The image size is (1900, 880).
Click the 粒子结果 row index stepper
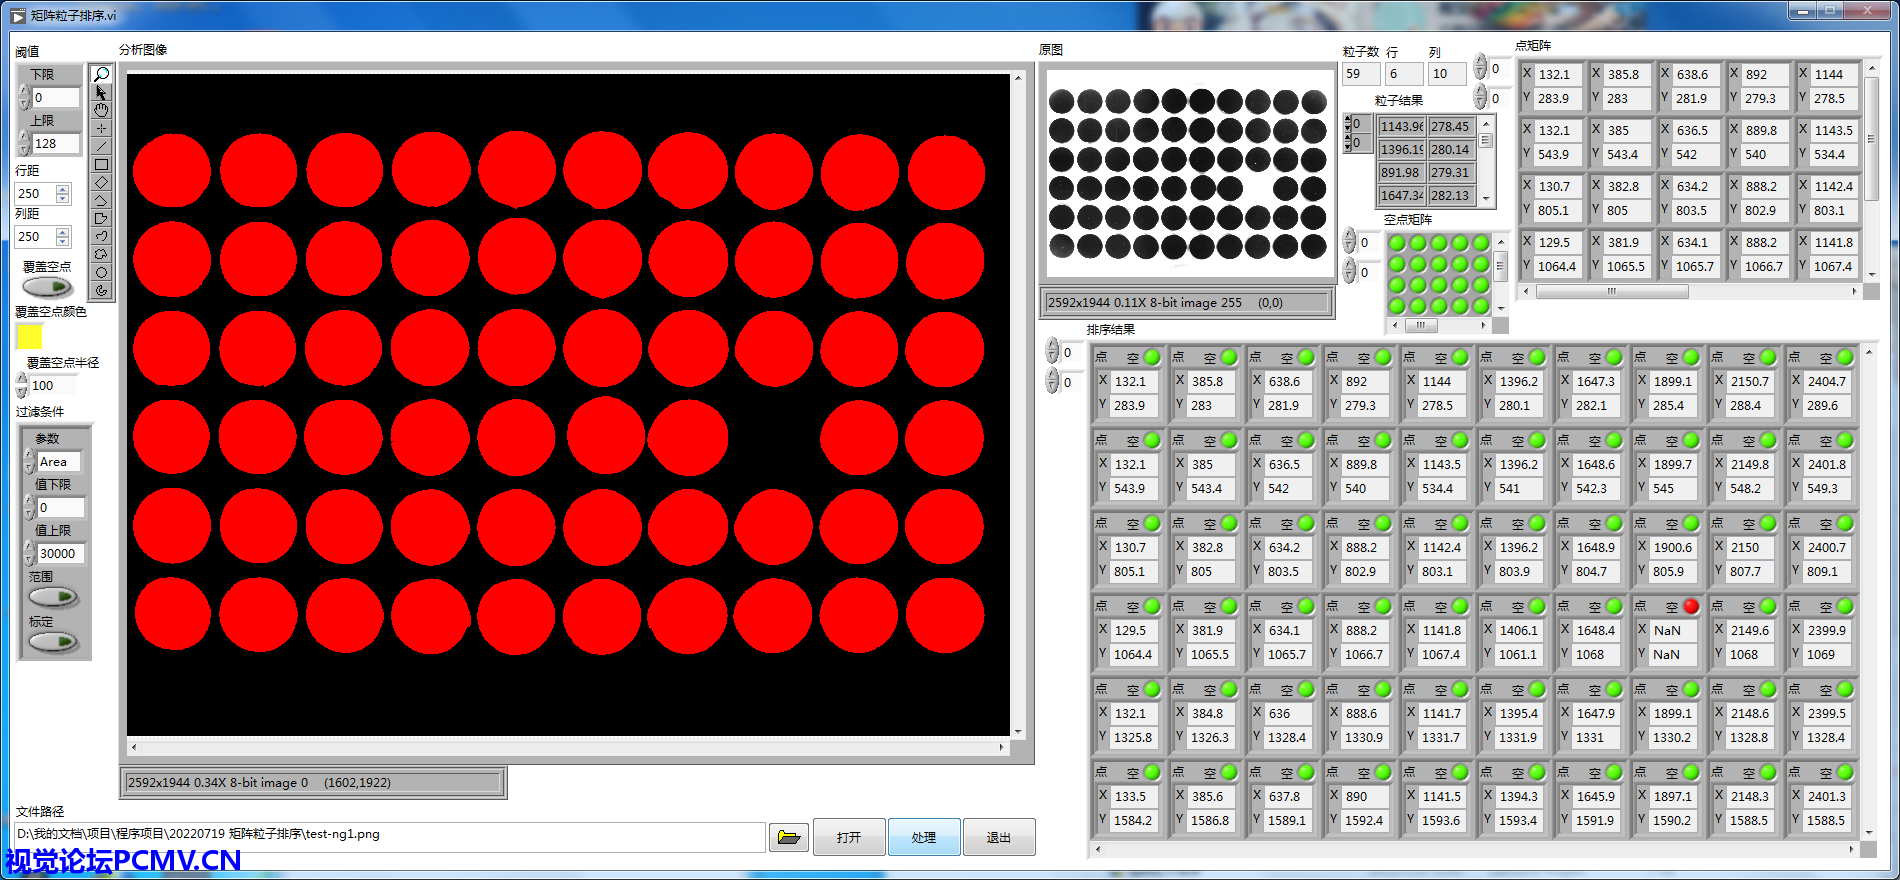tap(1347, 124)
